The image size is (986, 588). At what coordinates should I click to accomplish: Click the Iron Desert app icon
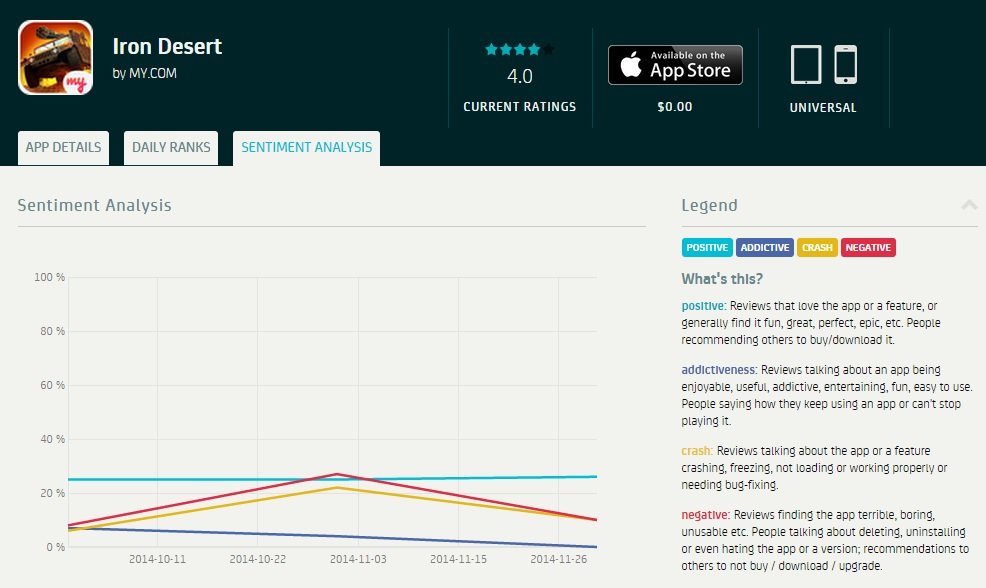tap(55, 57)
